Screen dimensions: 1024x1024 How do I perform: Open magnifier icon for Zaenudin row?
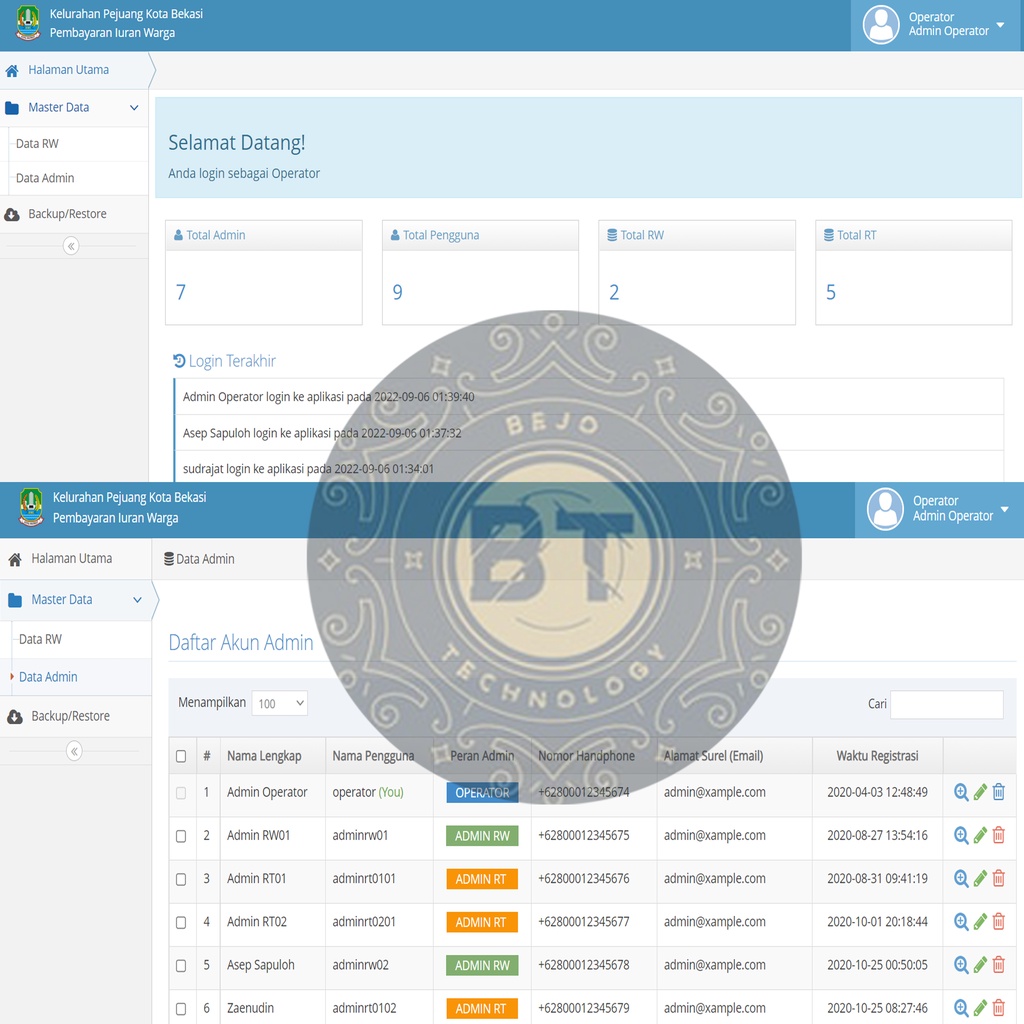[x=961, y=1008]
